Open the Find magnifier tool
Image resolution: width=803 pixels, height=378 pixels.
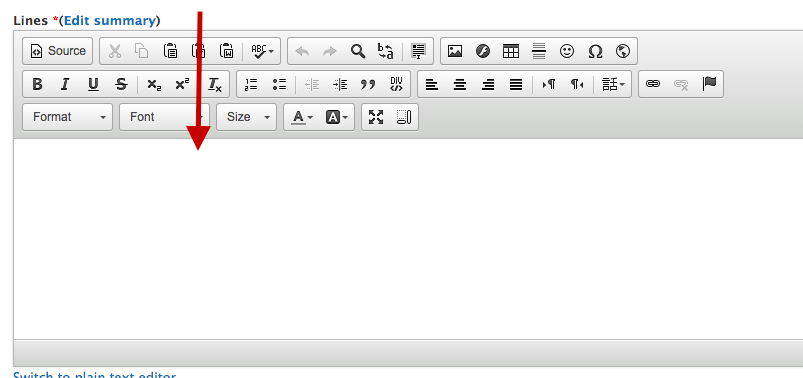click(x=357, y=51)
